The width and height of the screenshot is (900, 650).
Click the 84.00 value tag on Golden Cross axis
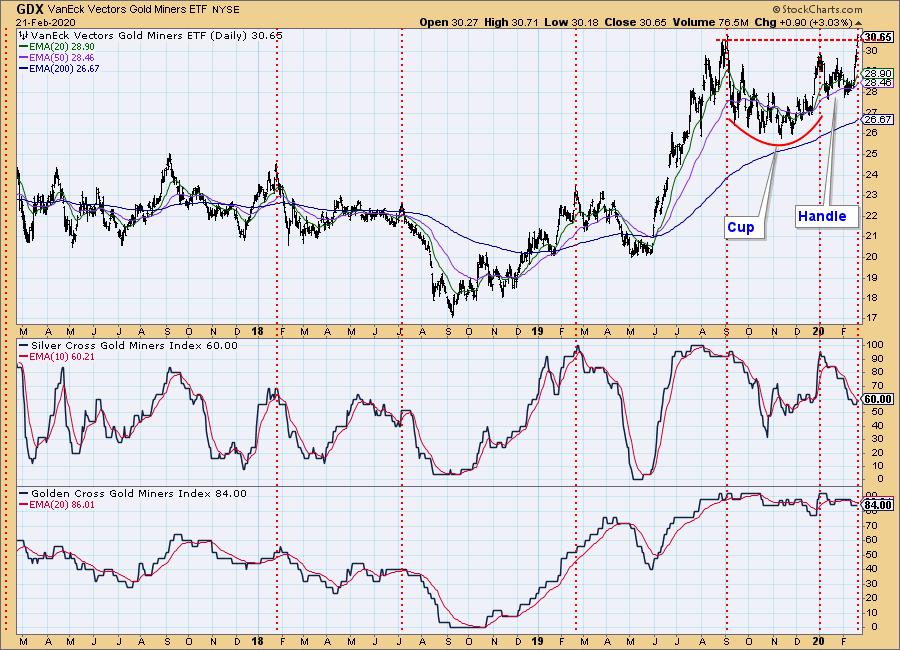[x=878, y=505]
